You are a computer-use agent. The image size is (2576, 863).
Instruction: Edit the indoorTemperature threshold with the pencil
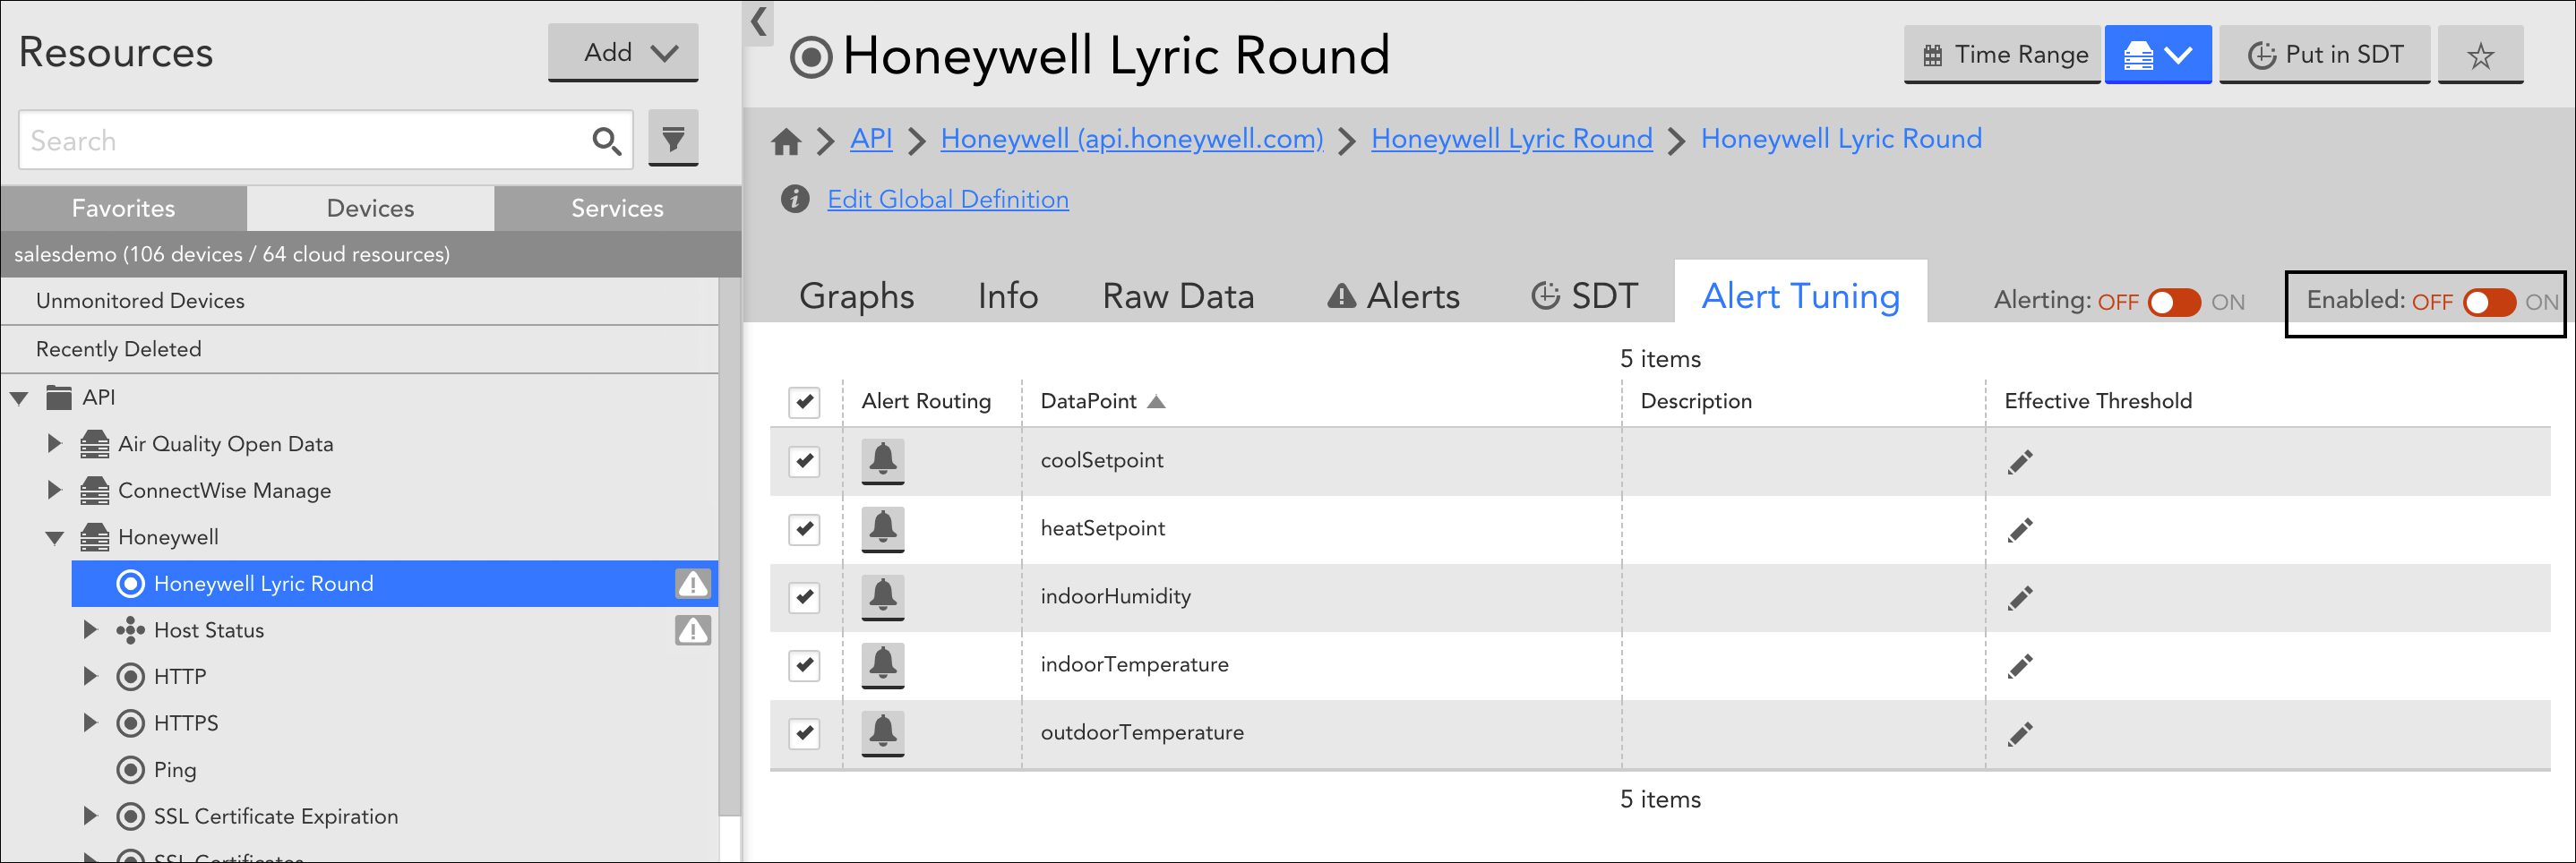[x=2020, y=666]
